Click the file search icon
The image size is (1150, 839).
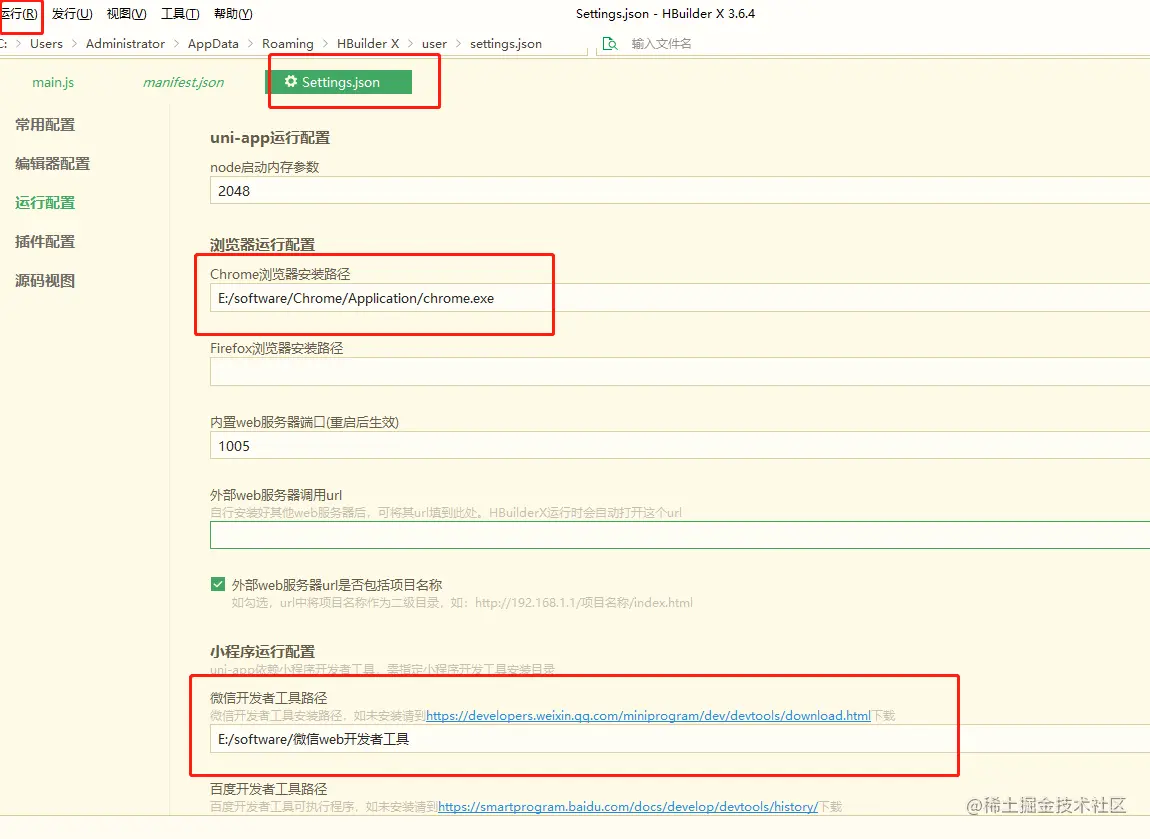pos(609,43)
